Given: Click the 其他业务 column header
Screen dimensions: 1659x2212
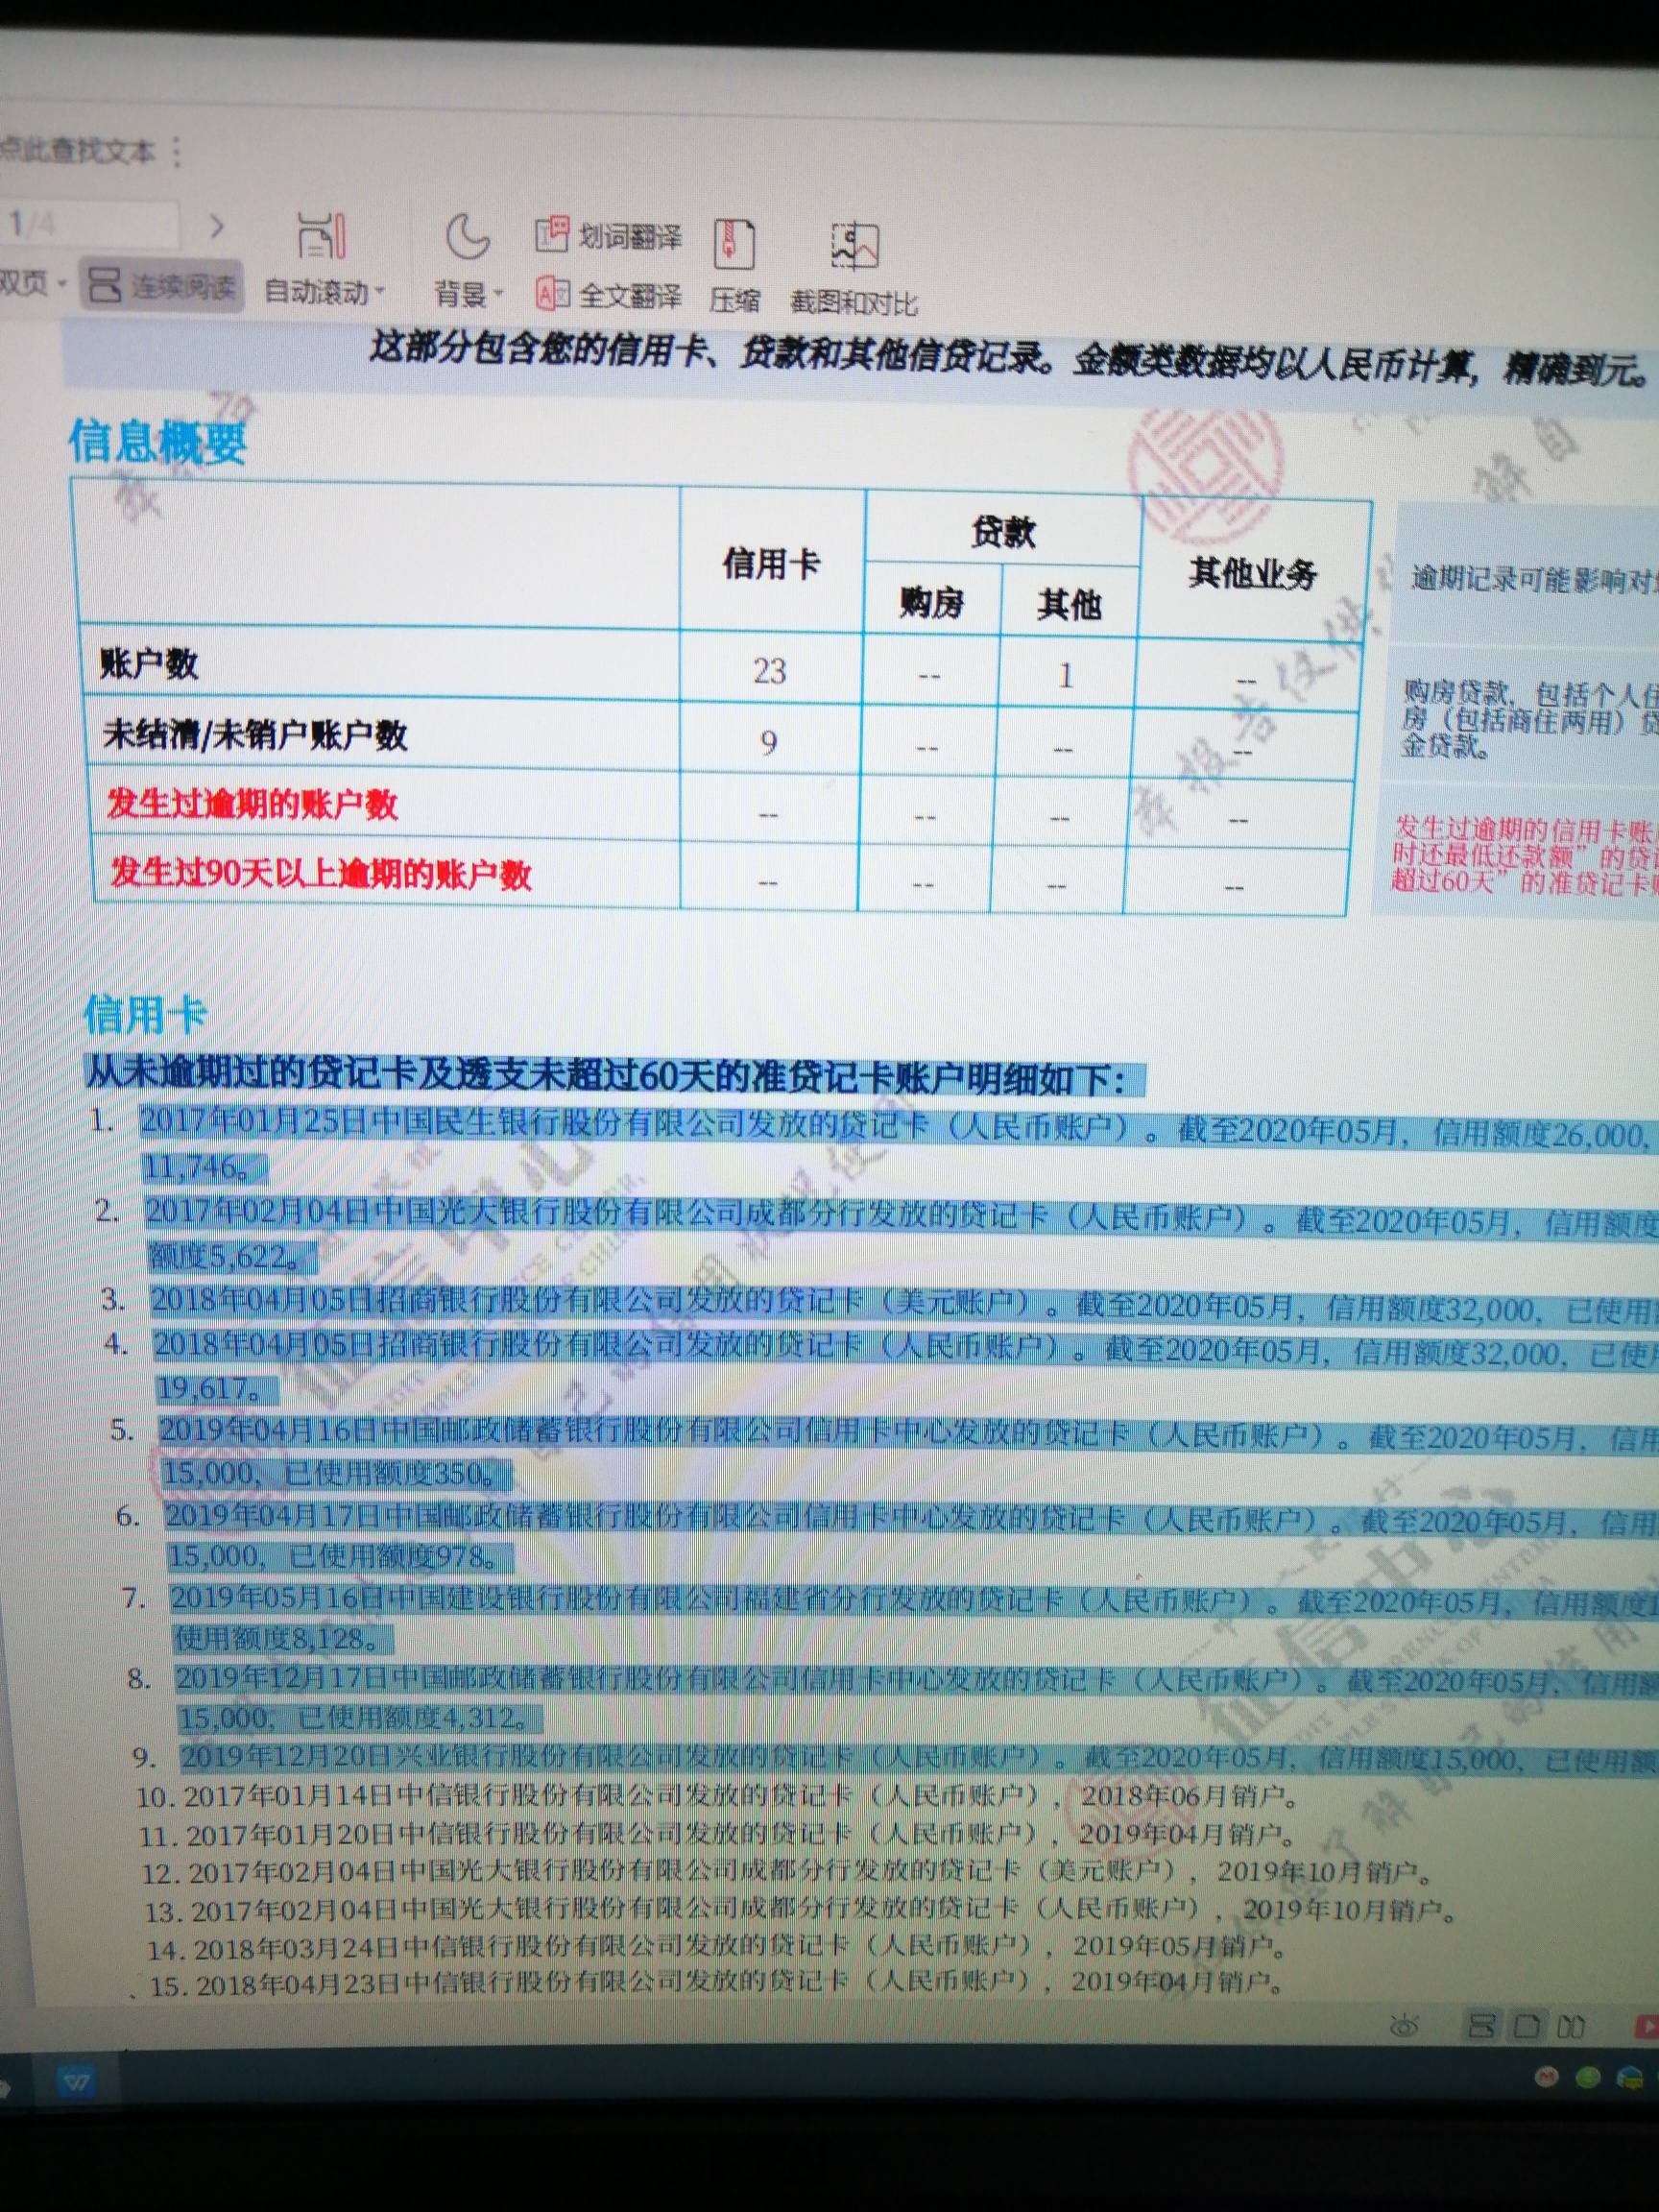Looking at the screenshot, I should 1253,573.
